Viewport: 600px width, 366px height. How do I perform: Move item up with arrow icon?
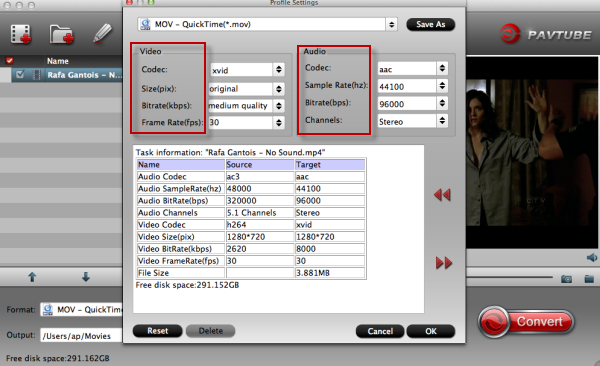pyautogui.click(x=32, y=277)
